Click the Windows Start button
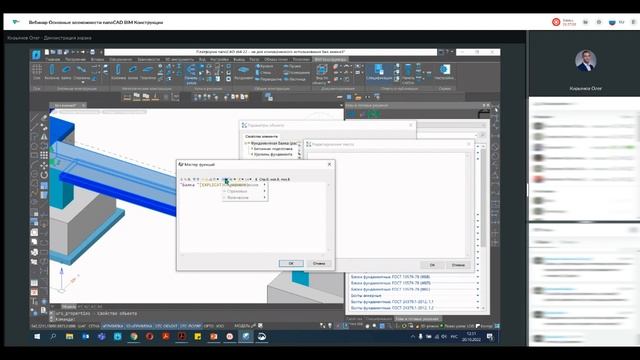640x360 pixels. pos(37,337)
